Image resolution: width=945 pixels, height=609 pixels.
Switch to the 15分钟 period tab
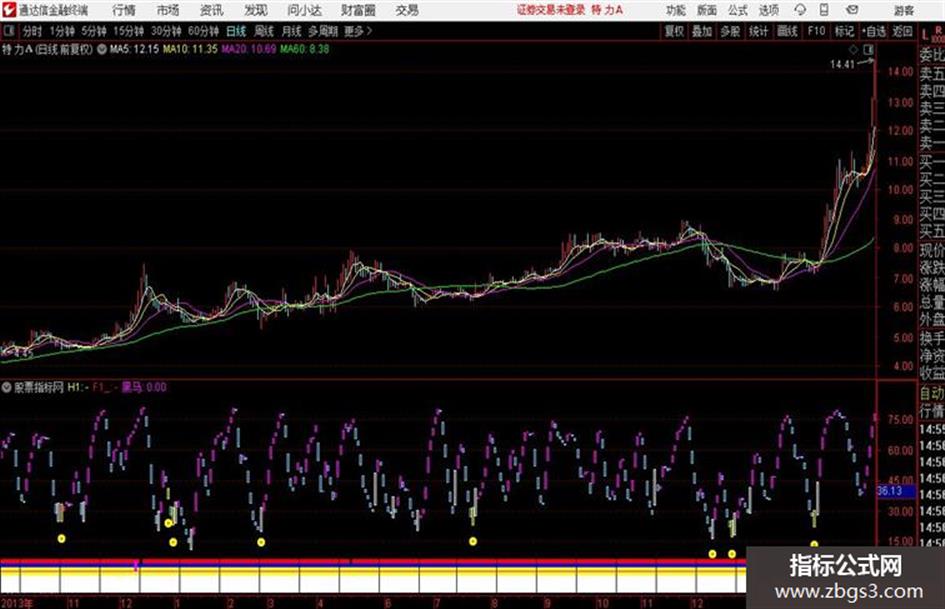tap(128, 31)
